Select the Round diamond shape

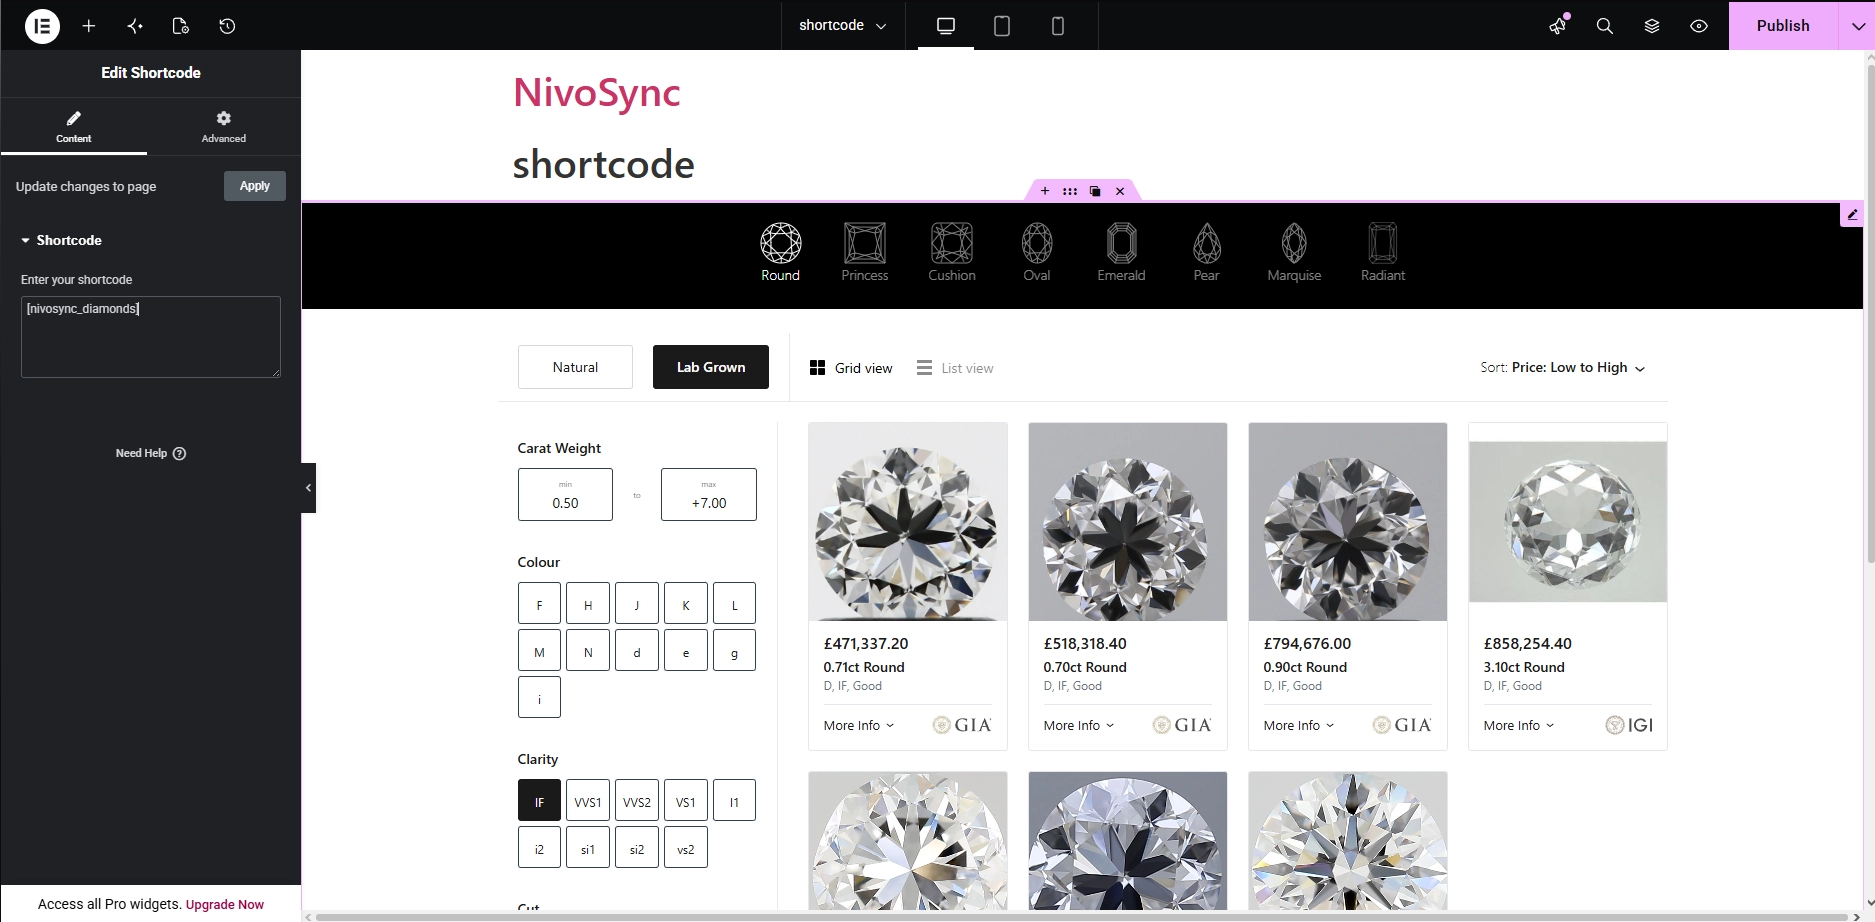(780, 252)
